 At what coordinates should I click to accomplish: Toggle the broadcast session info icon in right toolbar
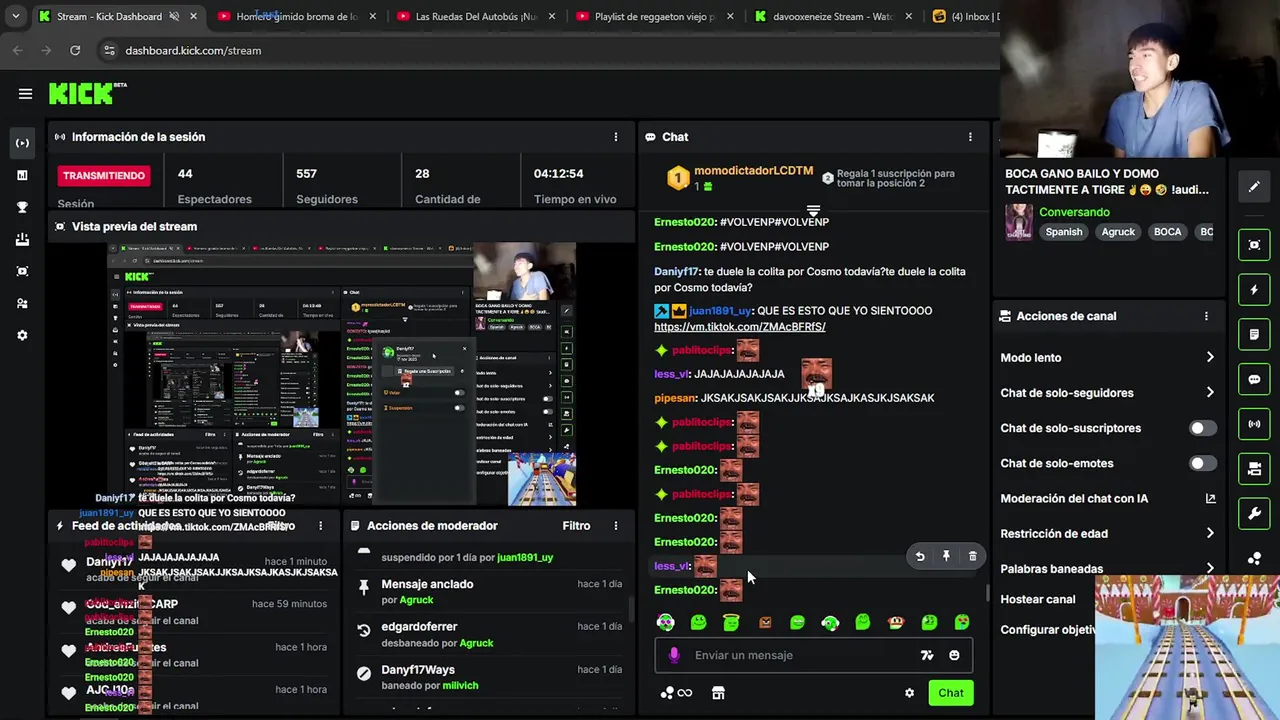click(x=1254, y=424)
